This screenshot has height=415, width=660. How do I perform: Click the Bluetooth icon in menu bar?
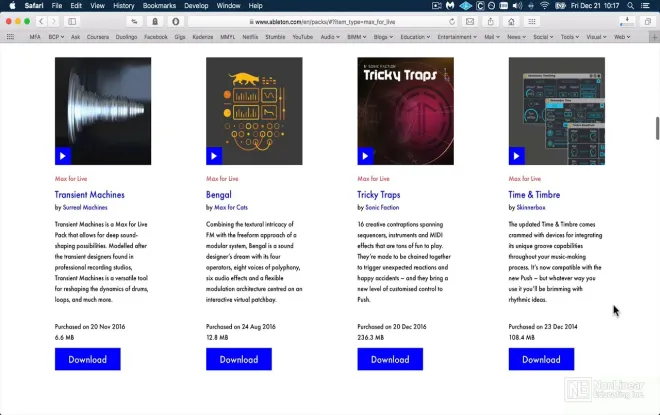pos(531,5)
